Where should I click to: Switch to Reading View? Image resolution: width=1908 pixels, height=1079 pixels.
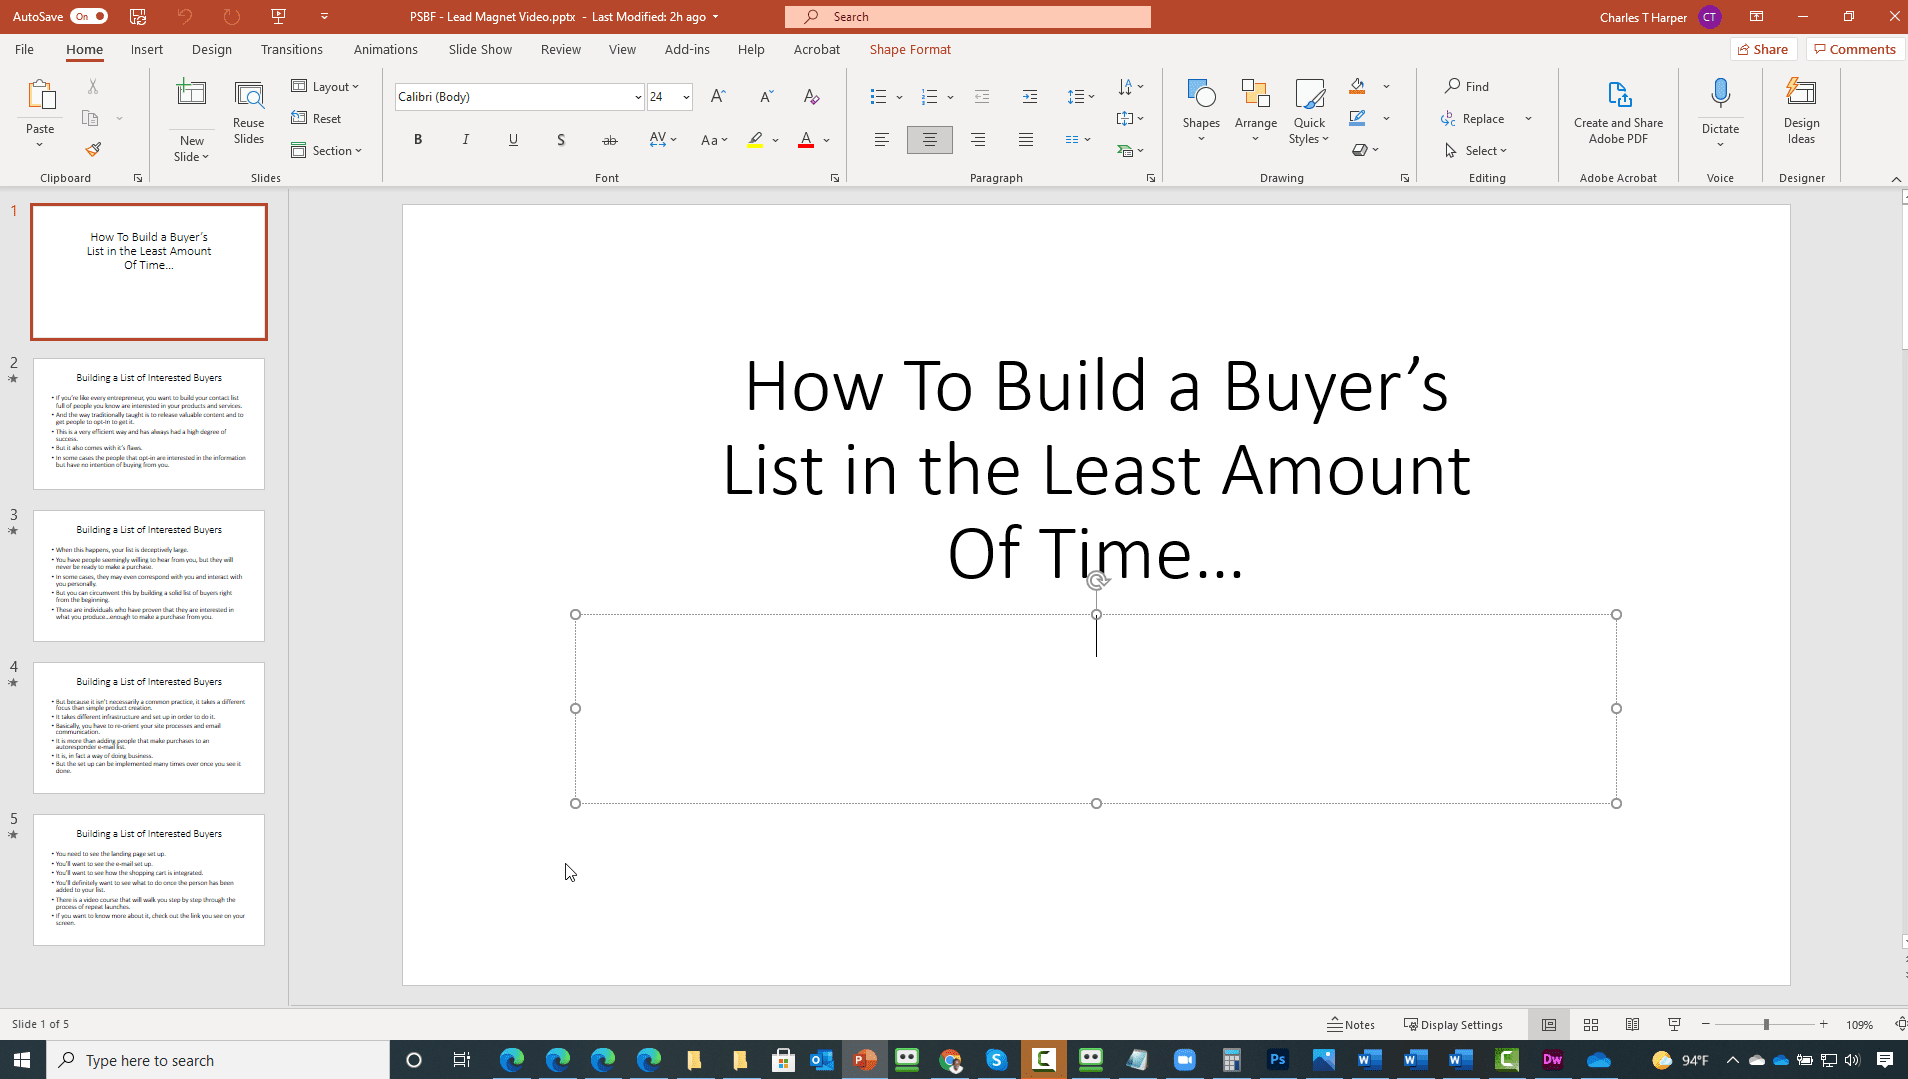coord(1632,1024)
